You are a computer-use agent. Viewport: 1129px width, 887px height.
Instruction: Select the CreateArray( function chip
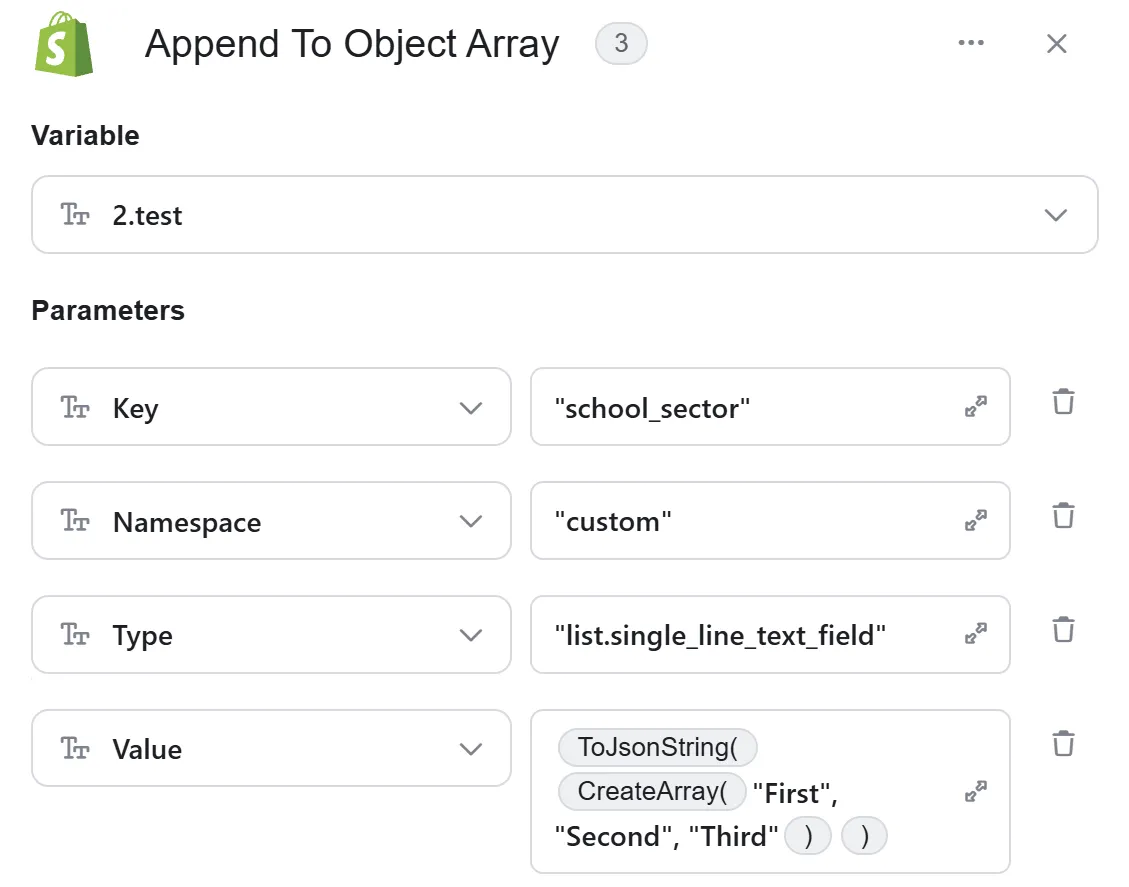pyautogui.click(x=652, y=791)
